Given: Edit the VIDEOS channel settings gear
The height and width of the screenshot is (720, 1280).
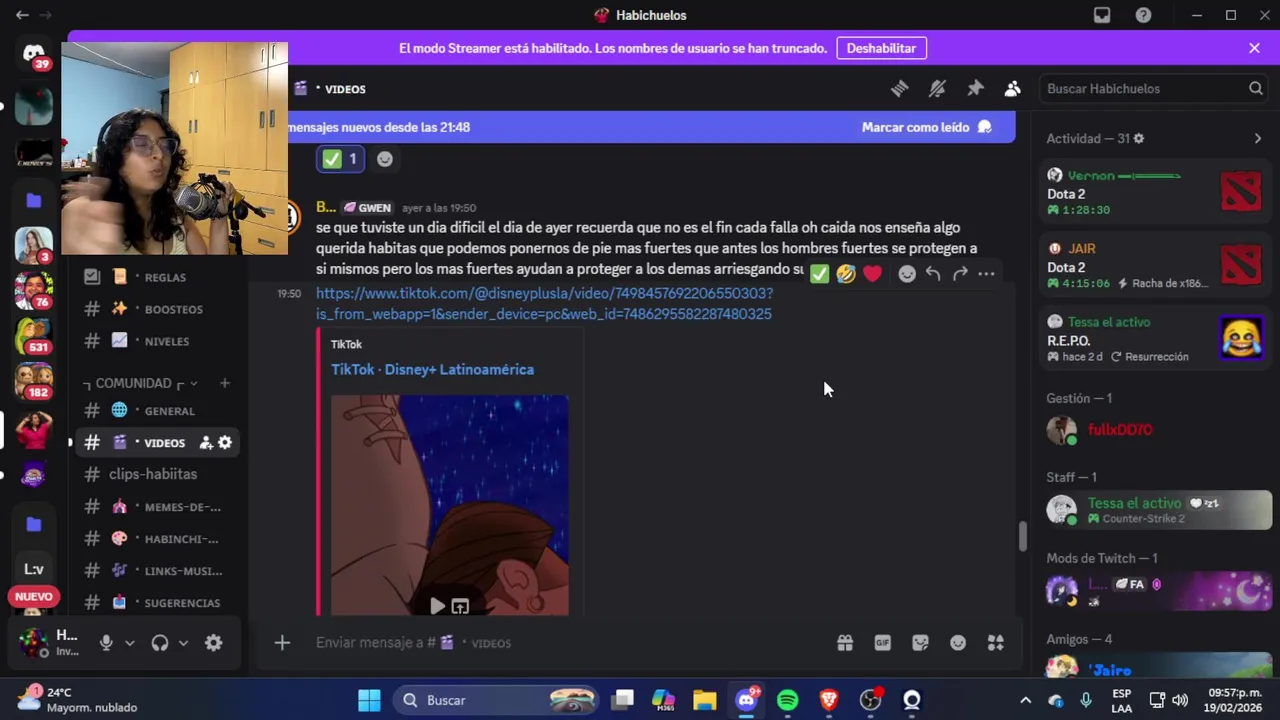Looking at the screenshot, I should (225, 443).
